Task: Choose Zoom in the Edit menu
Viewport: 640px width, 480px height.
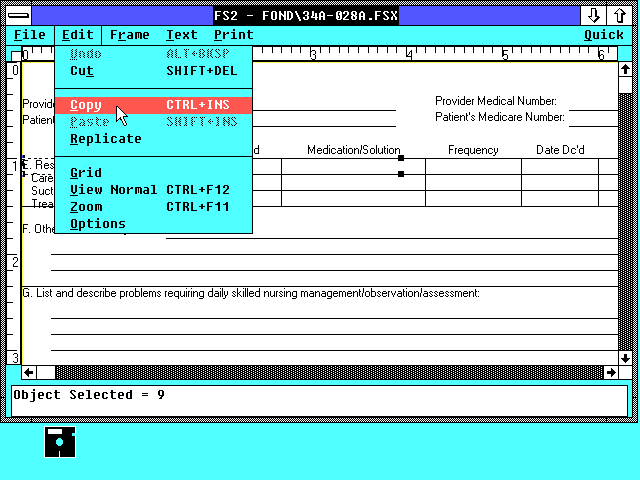Action: coord(153,207)
